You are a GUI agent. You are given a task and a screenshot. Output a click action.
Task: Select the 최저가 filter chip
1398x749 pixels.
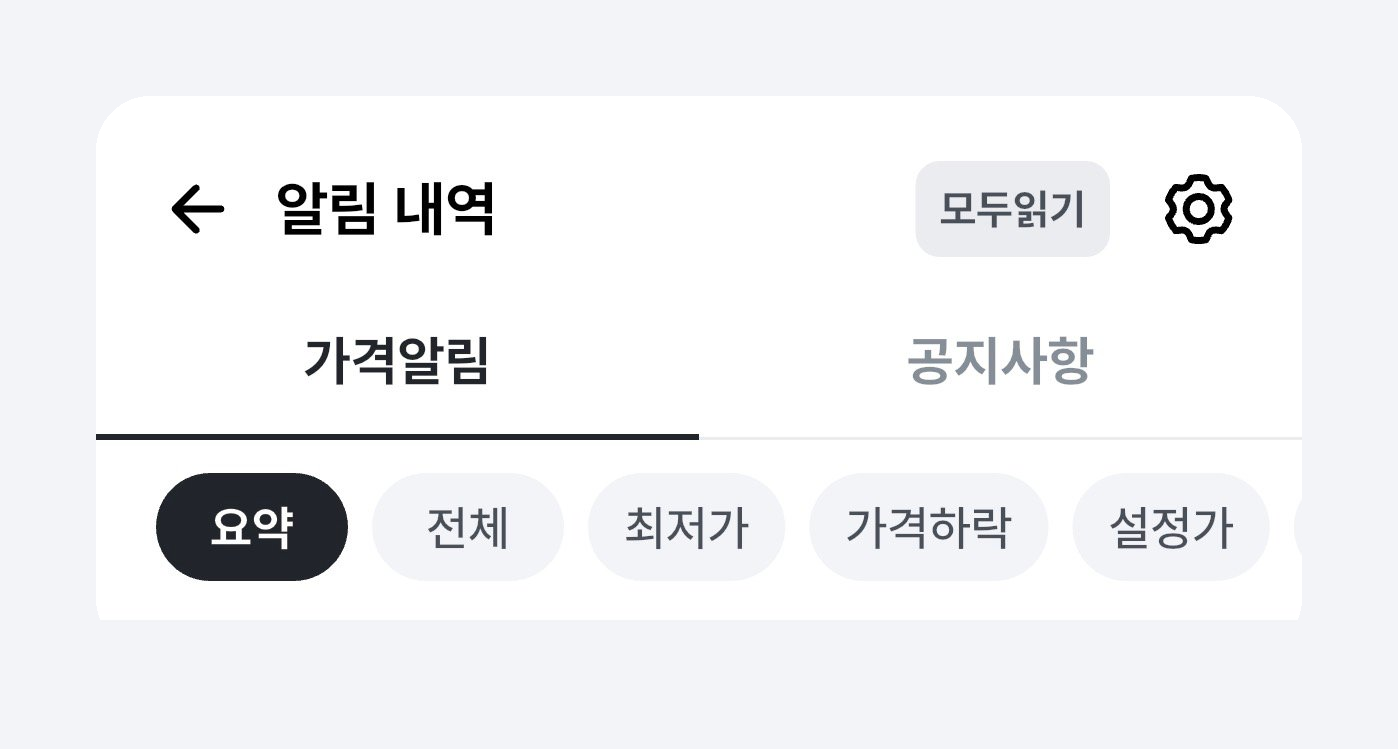click(686, 527)
